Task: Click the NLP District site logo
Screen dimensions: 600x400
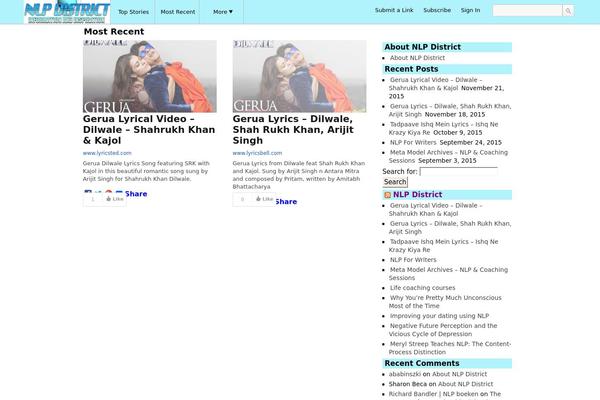Action: pyautogui.click(x=67, y=12)
